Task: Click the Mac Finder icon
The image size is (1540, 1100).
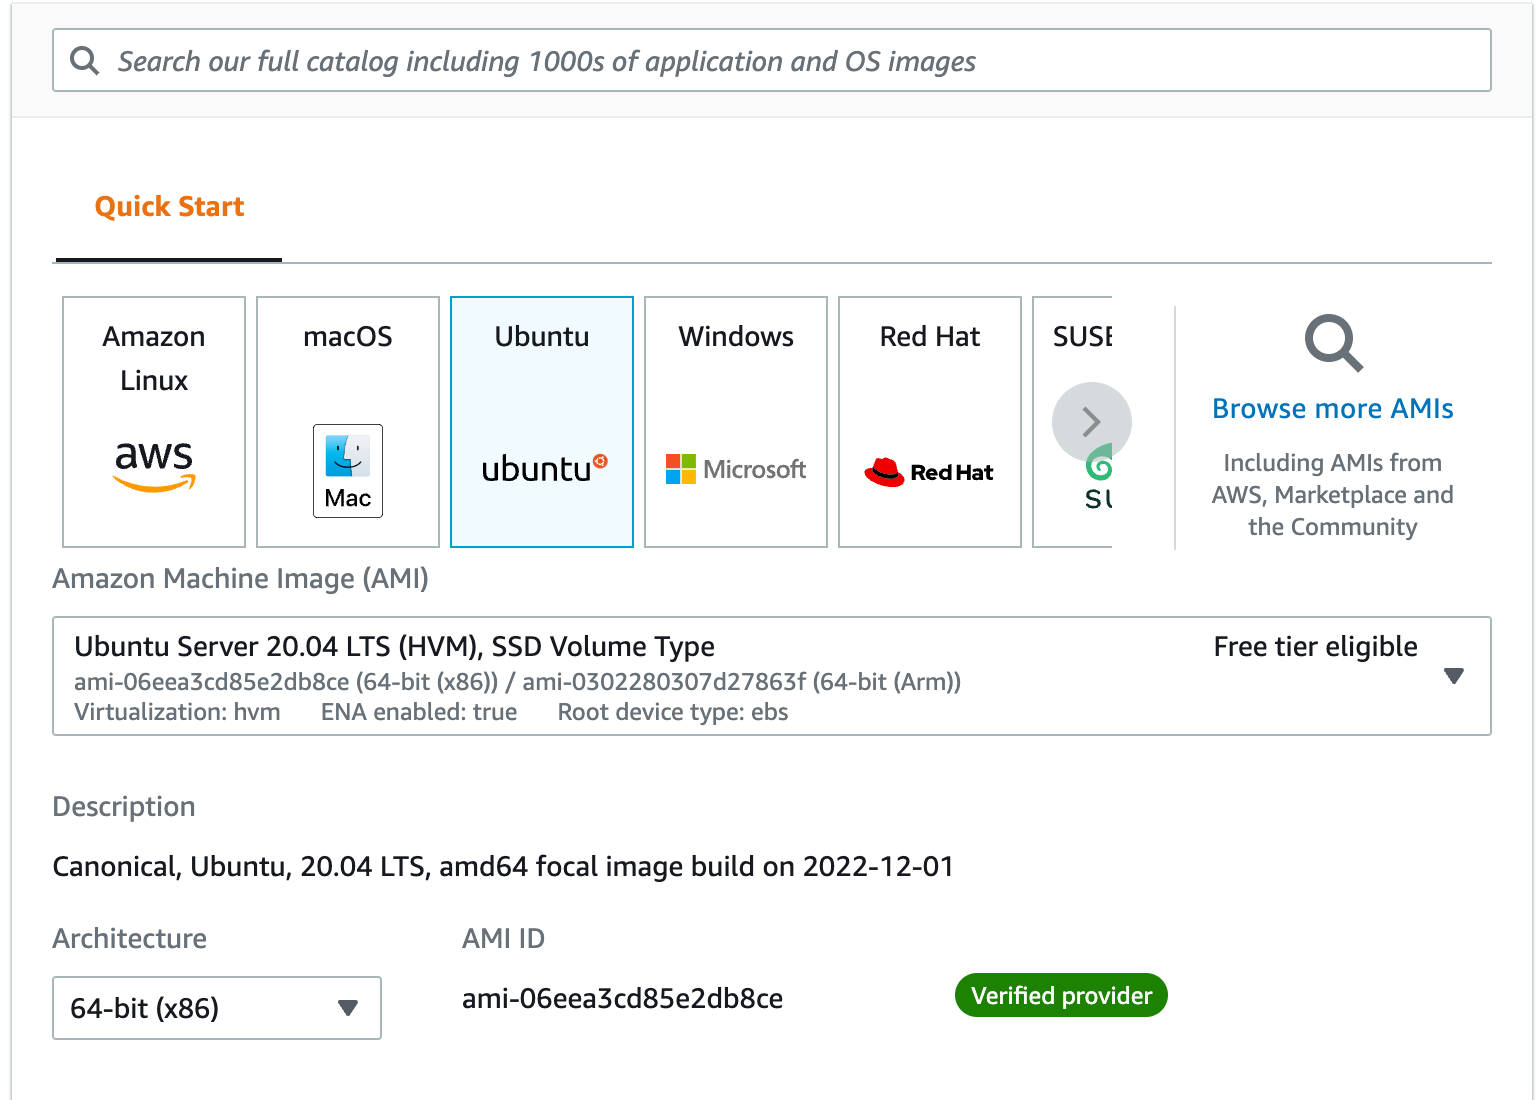Action: [x=348, y=471]
